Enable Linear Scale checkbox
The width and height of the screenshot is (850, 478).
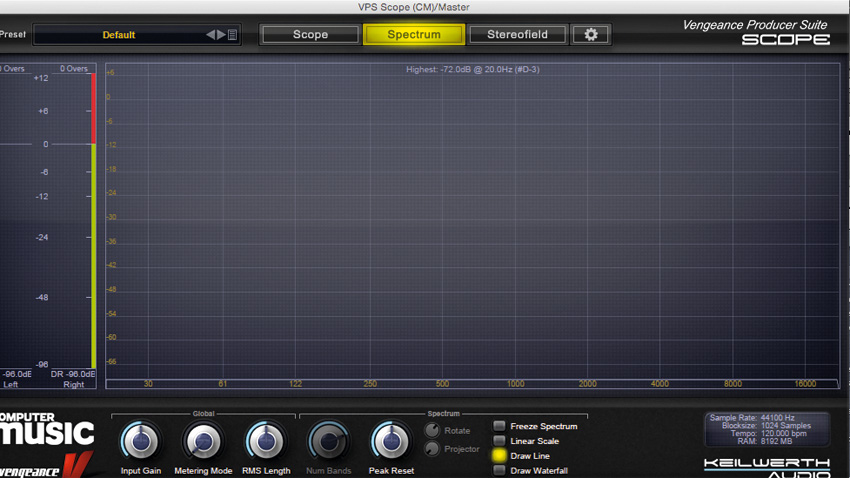coord(499,441)
